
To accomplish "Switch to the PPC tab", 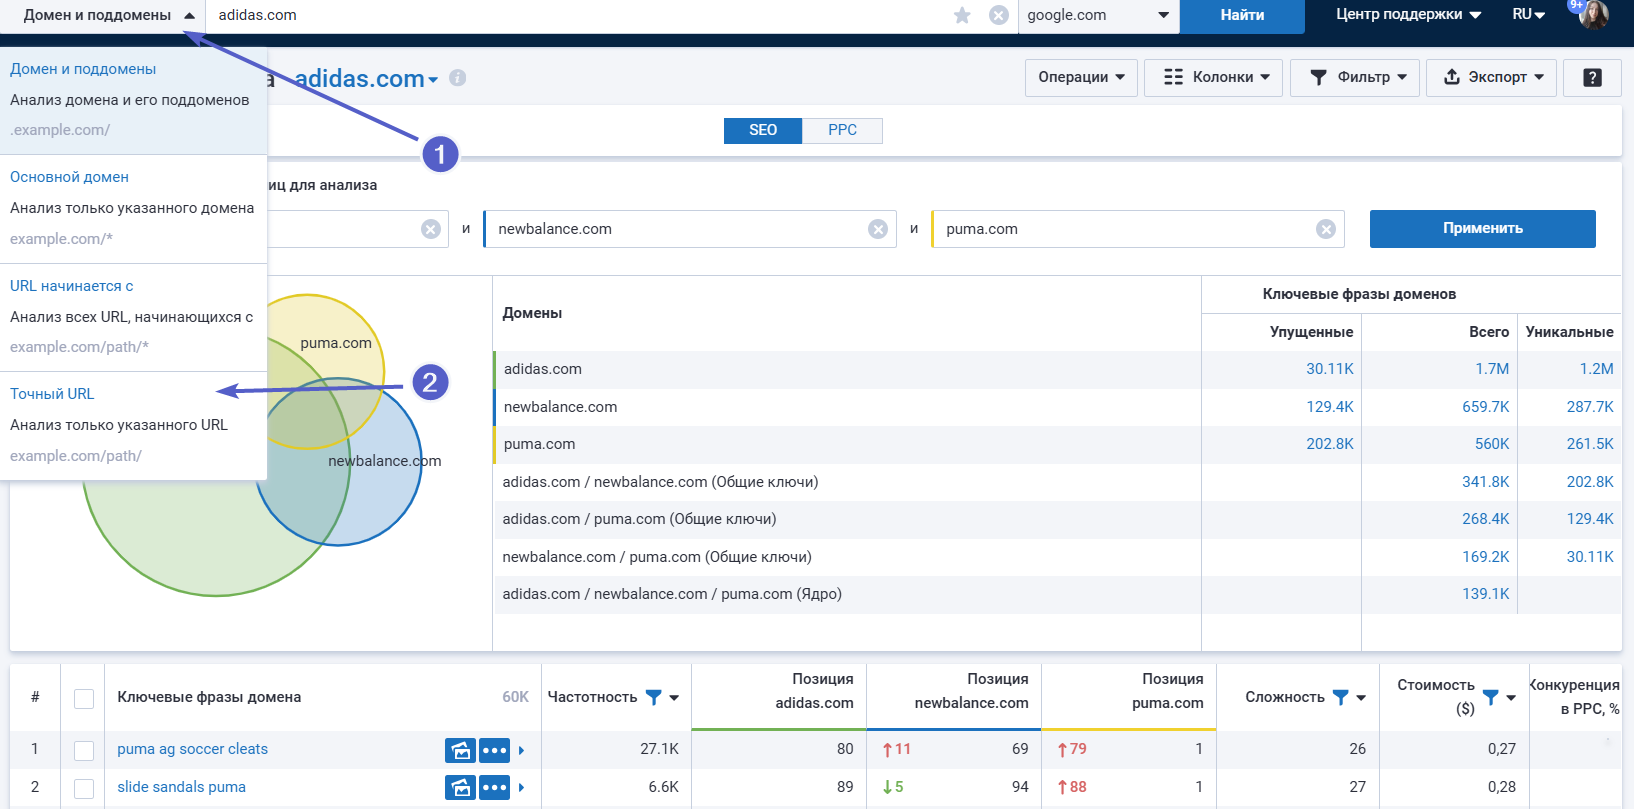I will (842, 130).
